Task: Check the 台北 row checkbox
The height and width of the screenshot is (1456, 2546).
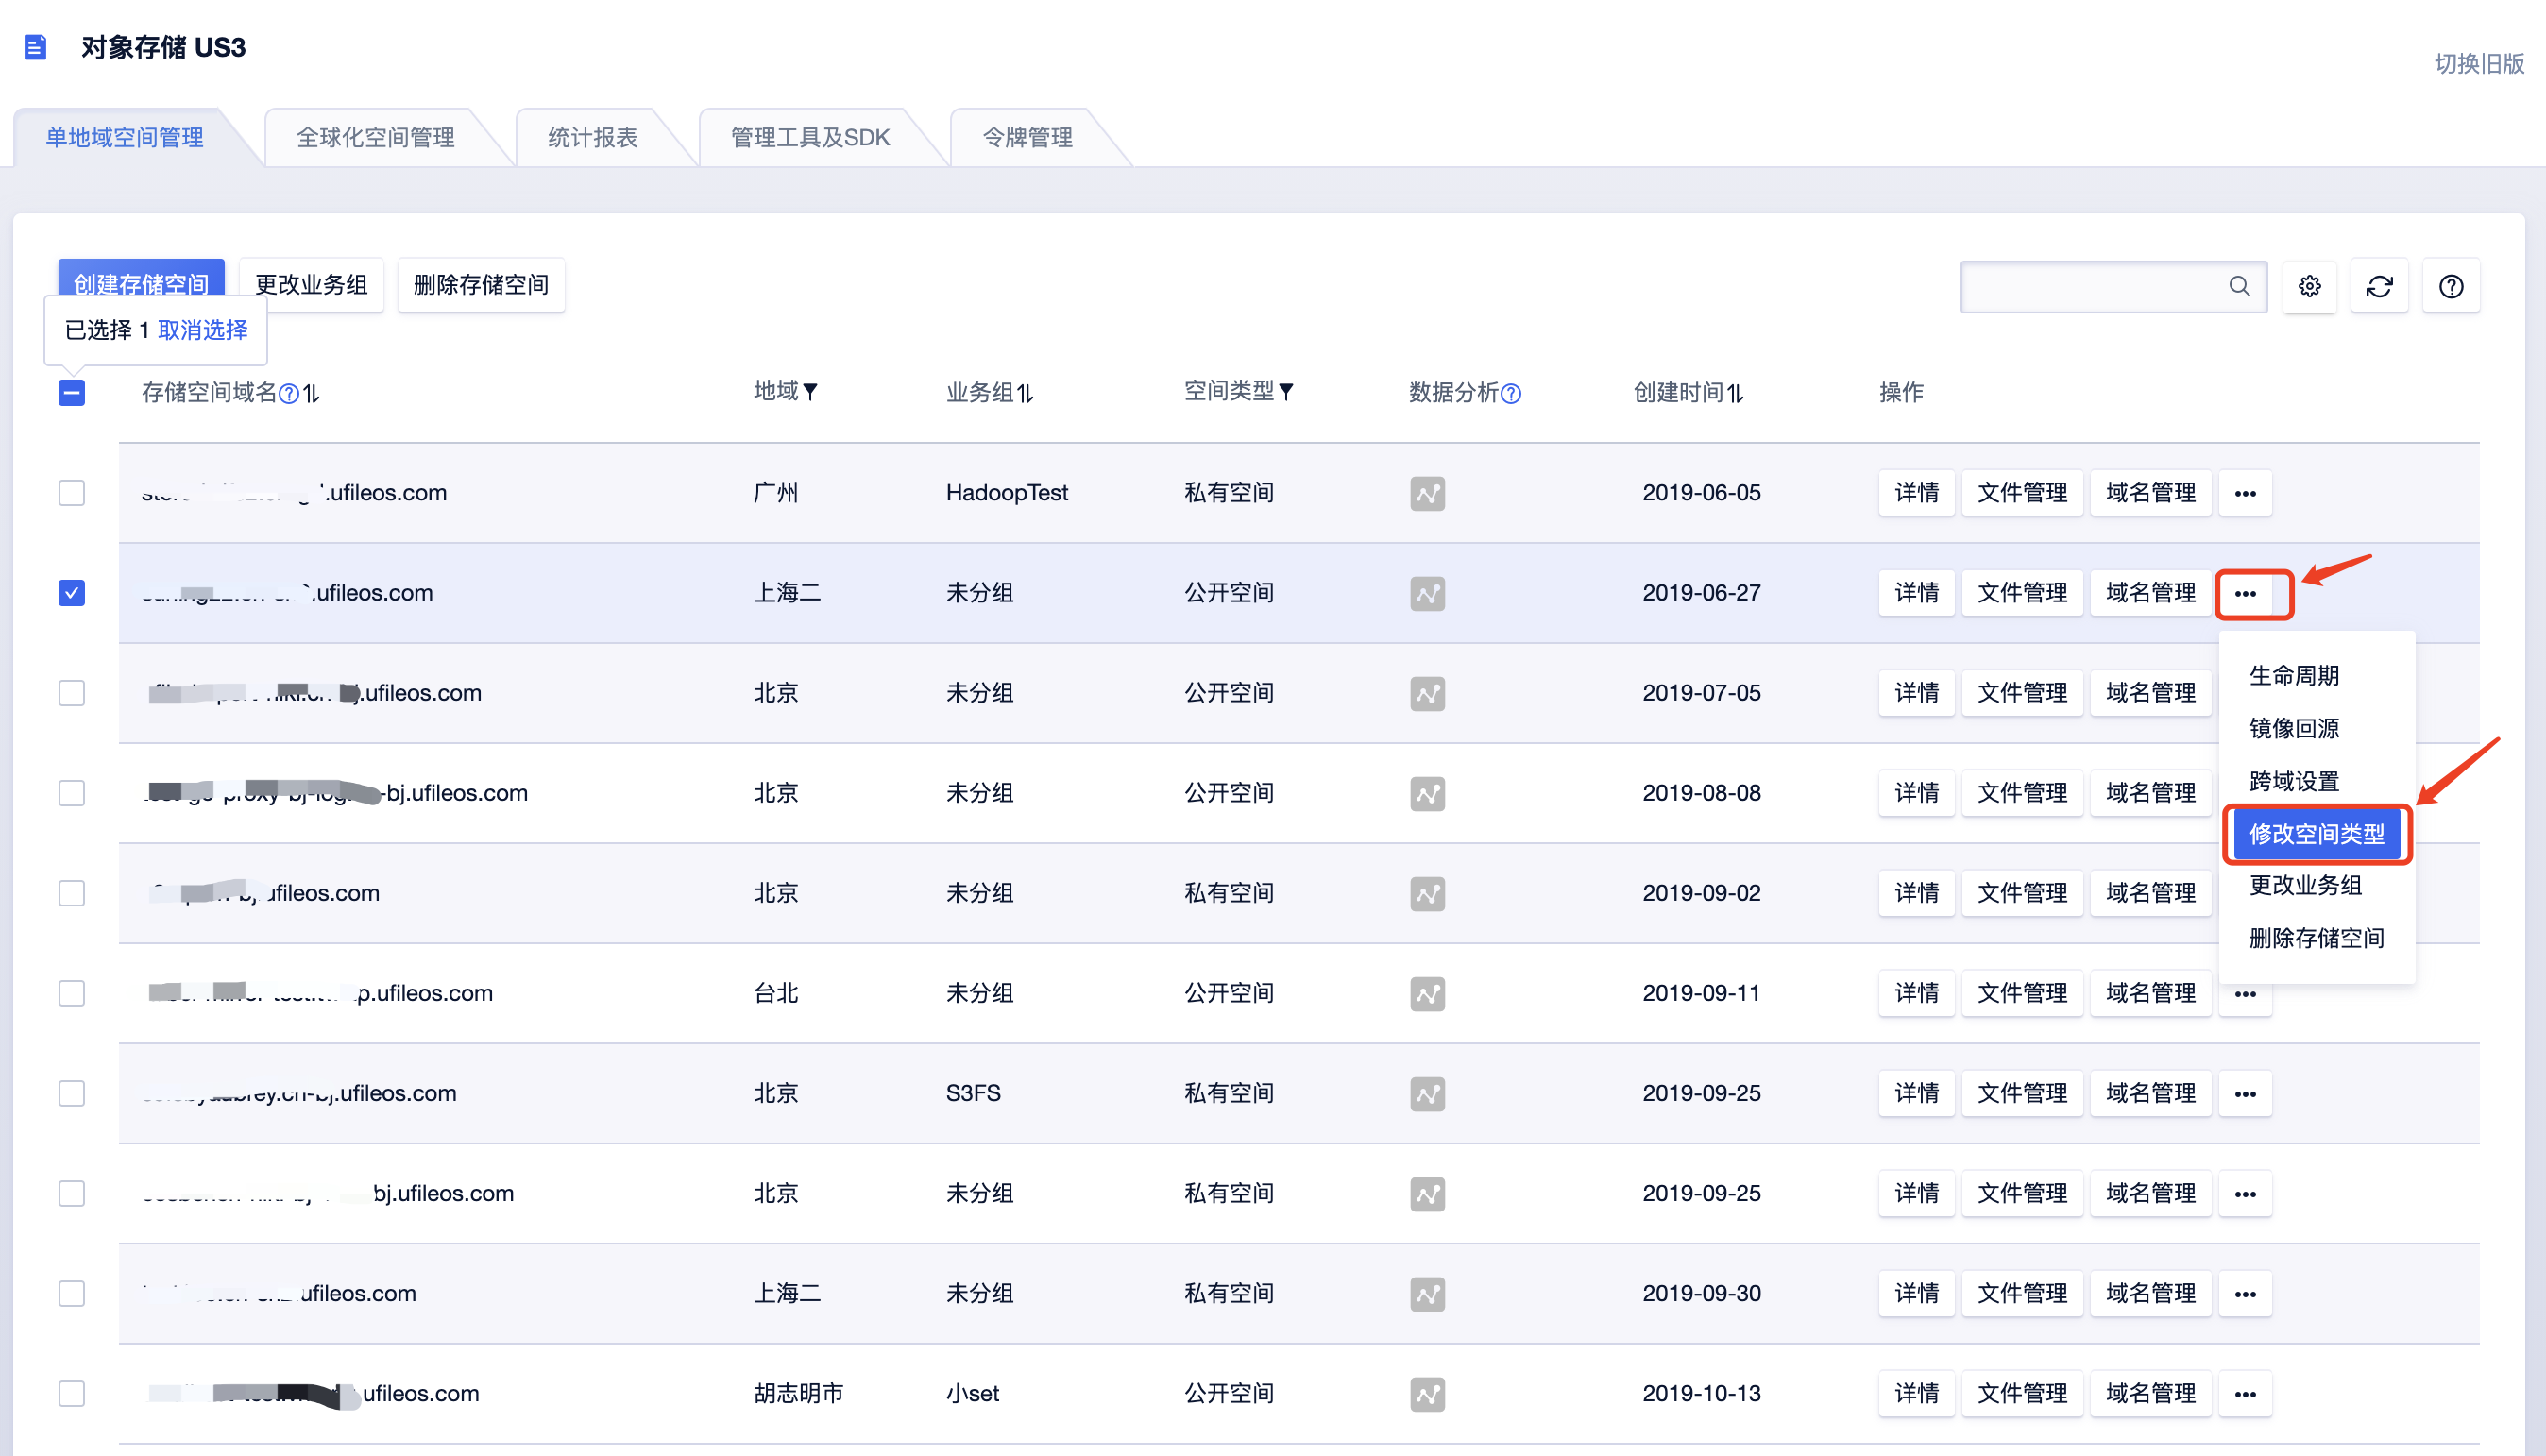Action: click(72, 993)
